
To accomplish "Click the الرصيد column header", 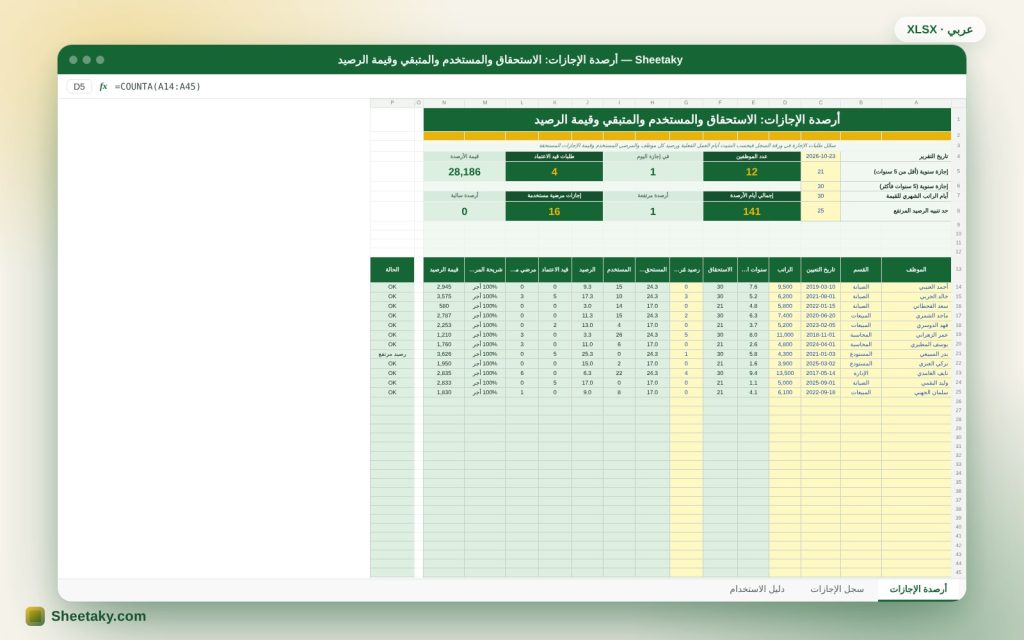I will coord(587,270).
